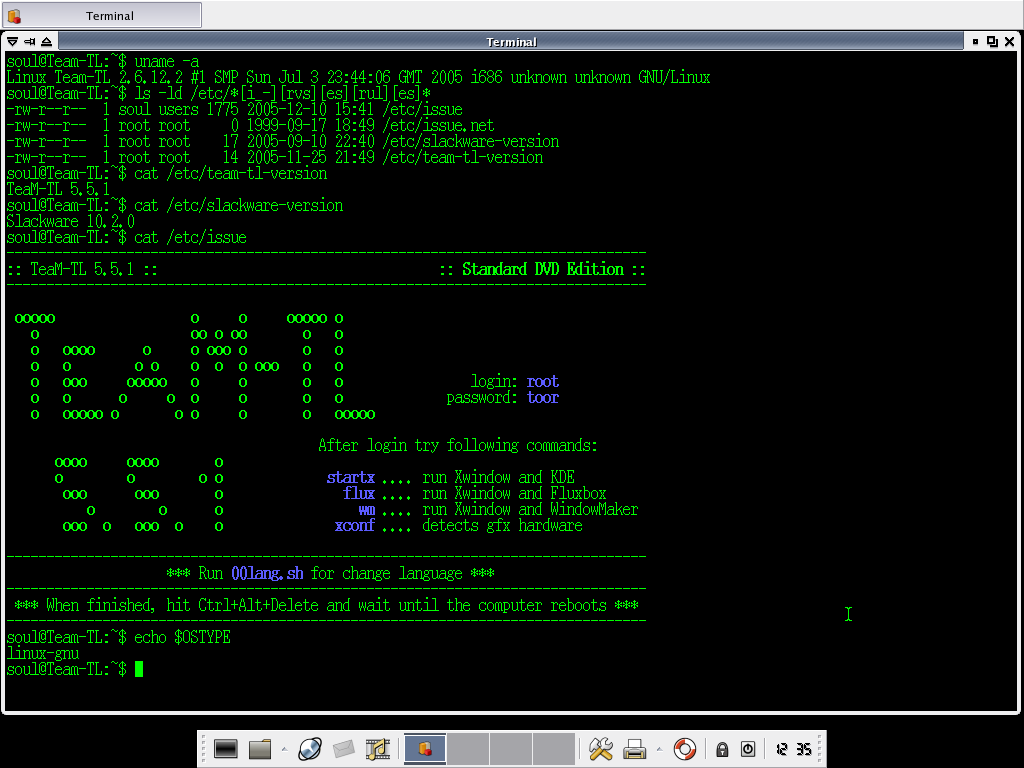The width and height of the screenshot is (1024, 768).
Task: Click the panel clock showing 12 35
Action: click(x=793, y=749)
